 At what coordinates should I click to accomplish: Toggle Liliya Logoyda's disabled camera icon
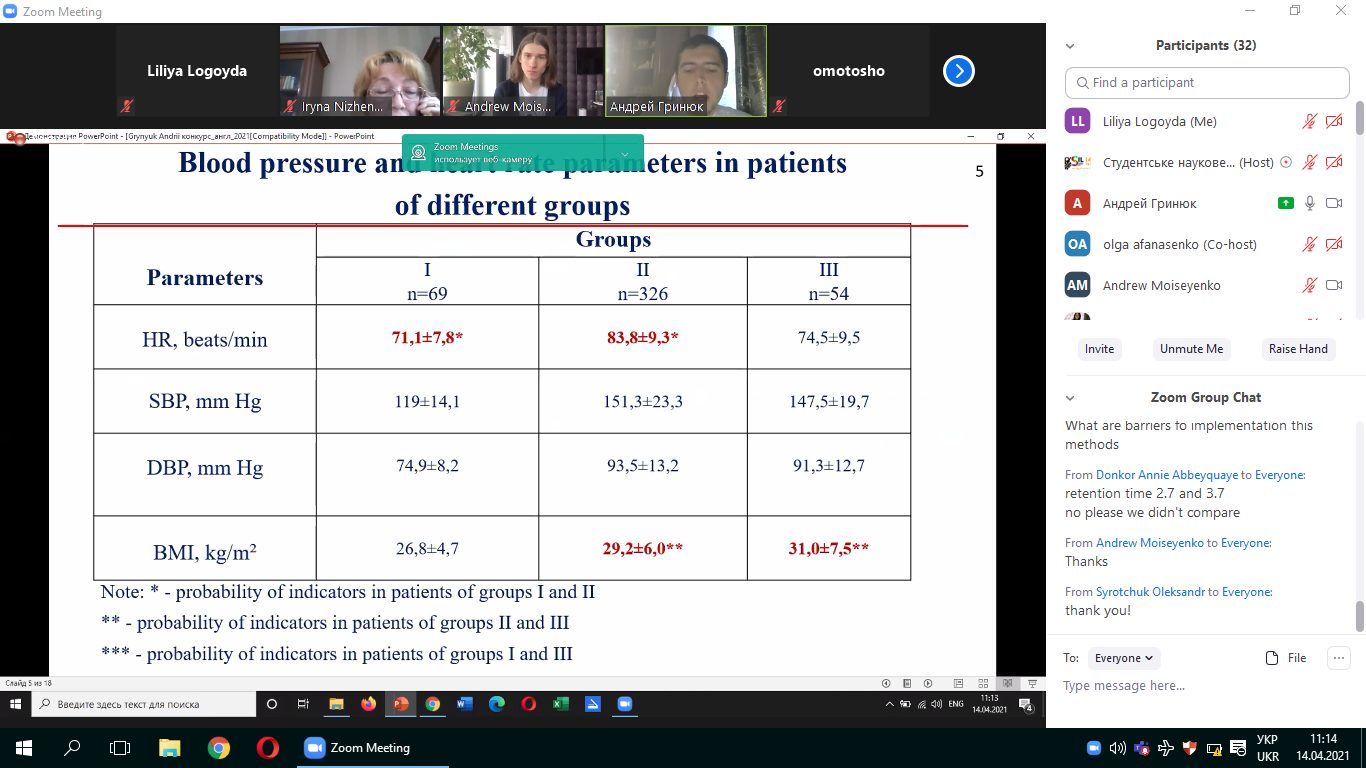[x=1333, y=122]
